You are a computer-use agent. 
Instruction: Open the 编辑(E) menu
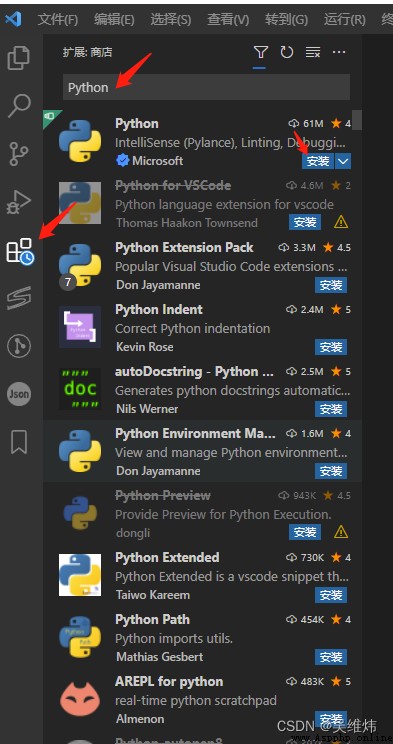(114, 19)
